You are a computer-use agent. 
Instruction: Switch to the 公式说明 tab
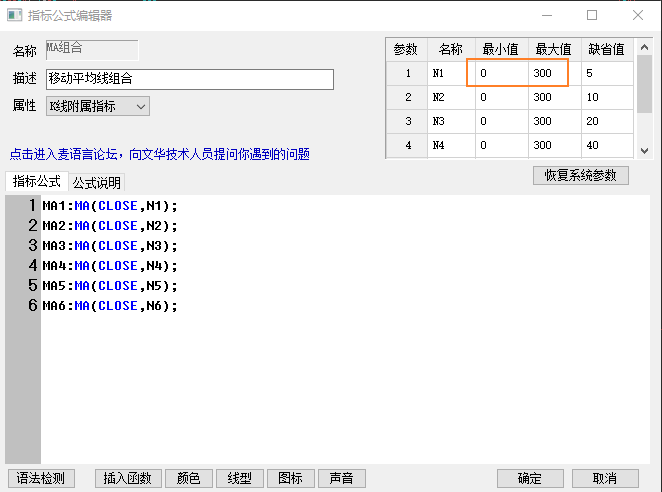96,183
